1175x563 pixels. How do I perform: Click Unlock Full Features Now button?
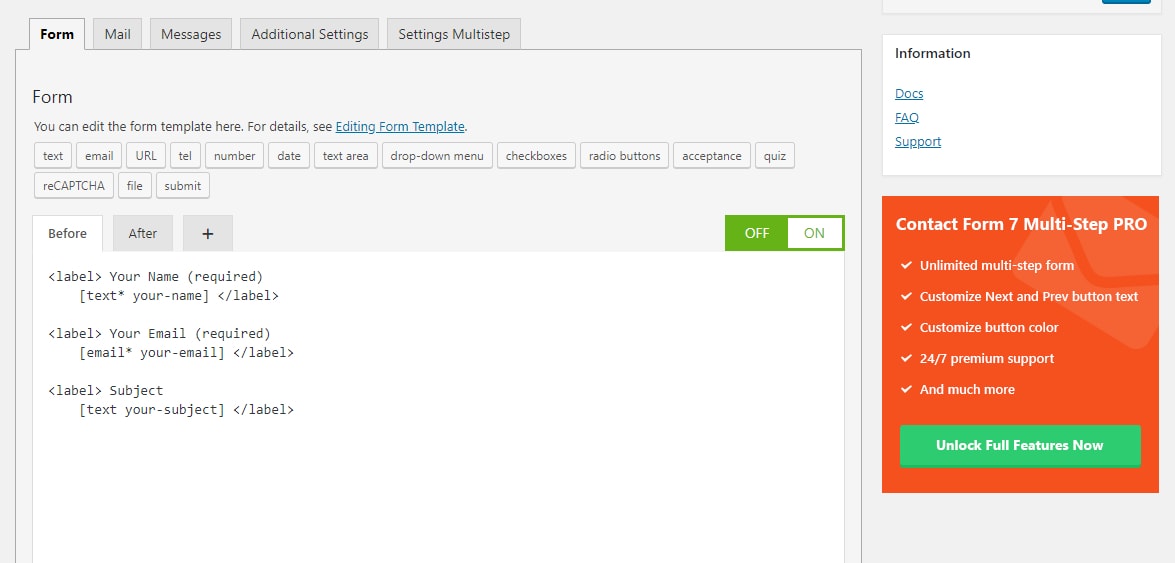pyautogui.click(x=1020, y=445)
